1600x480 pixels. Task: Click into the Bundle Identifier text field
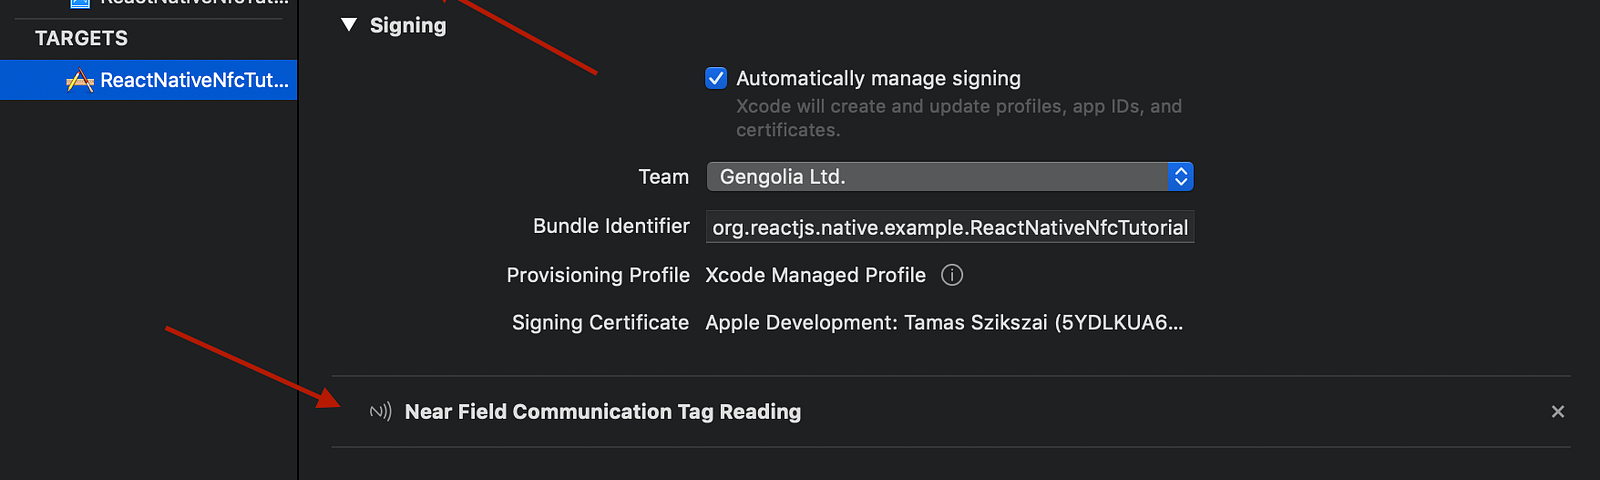(x=950, y=227)
